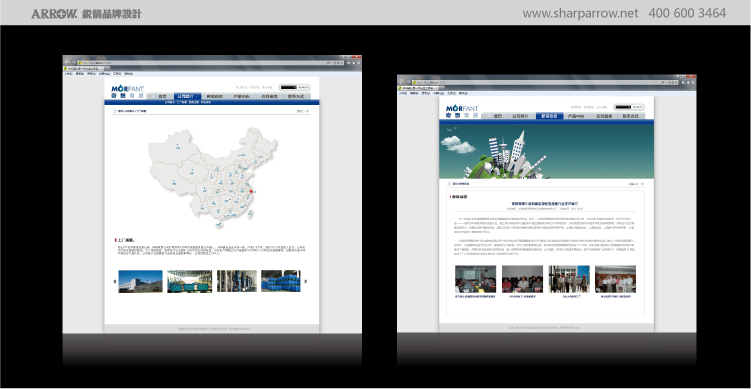Go back in the browser showing the China map
The image size is (751, 389).
[68, 62]
